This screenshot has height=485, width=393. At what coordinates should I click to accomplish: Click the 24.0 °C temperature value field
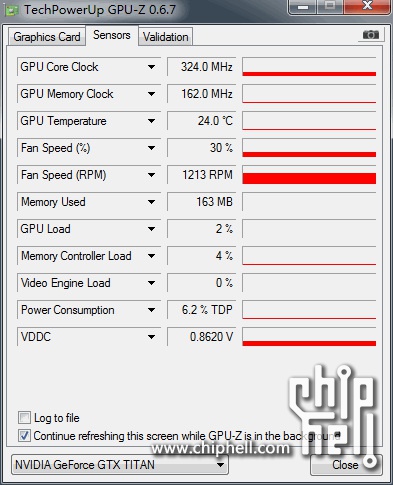tap(201, 121)
